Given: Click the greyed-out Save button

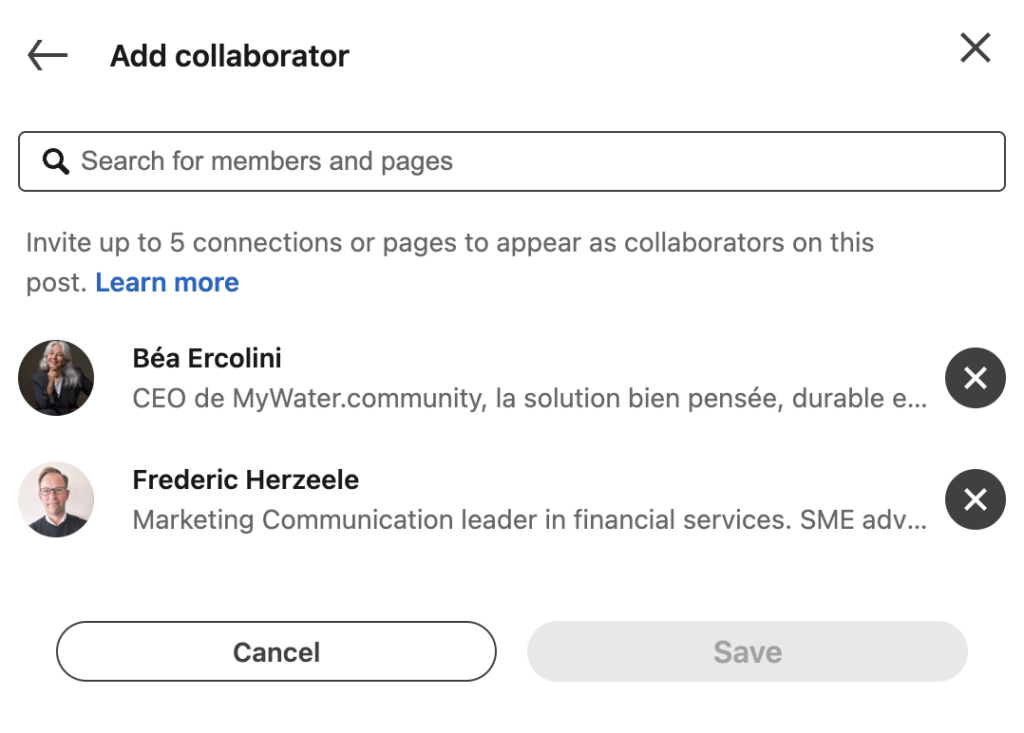Looking at the screenshot, I should pyautogui.click(x=747, y=651).
